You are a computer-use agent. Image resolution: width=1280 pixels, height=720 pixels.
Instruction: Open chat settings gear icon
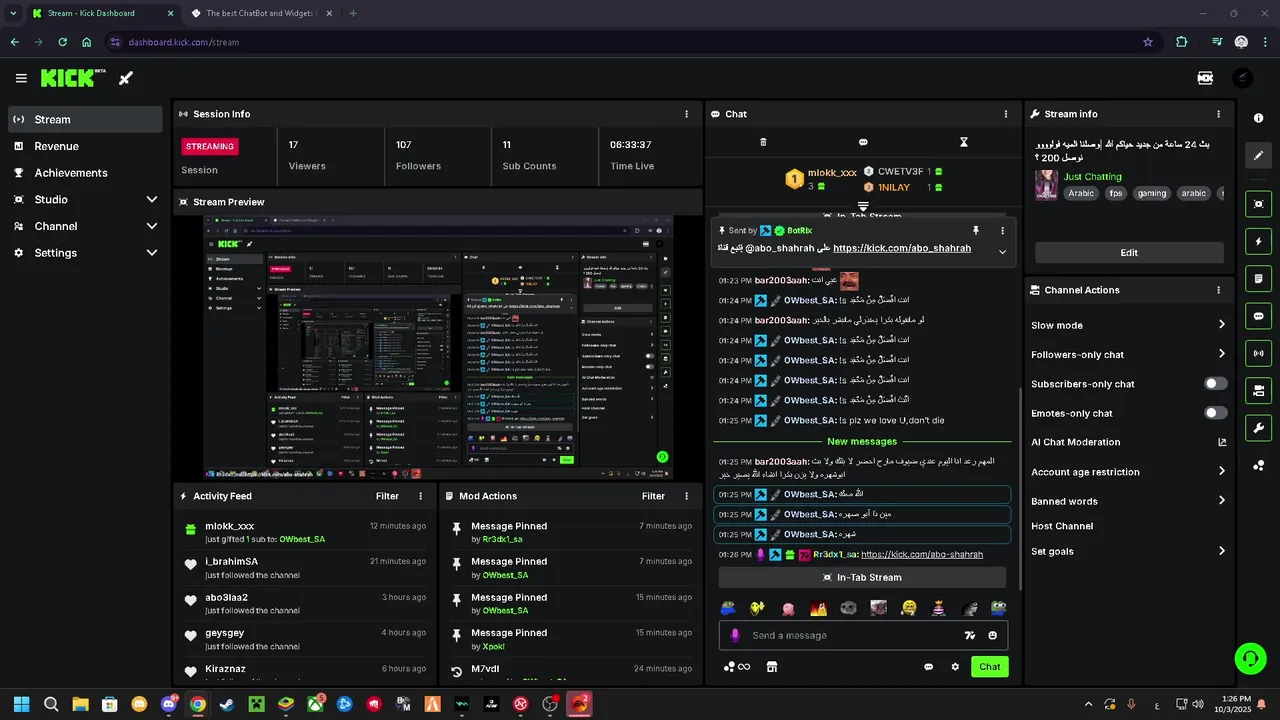point(955,667)
